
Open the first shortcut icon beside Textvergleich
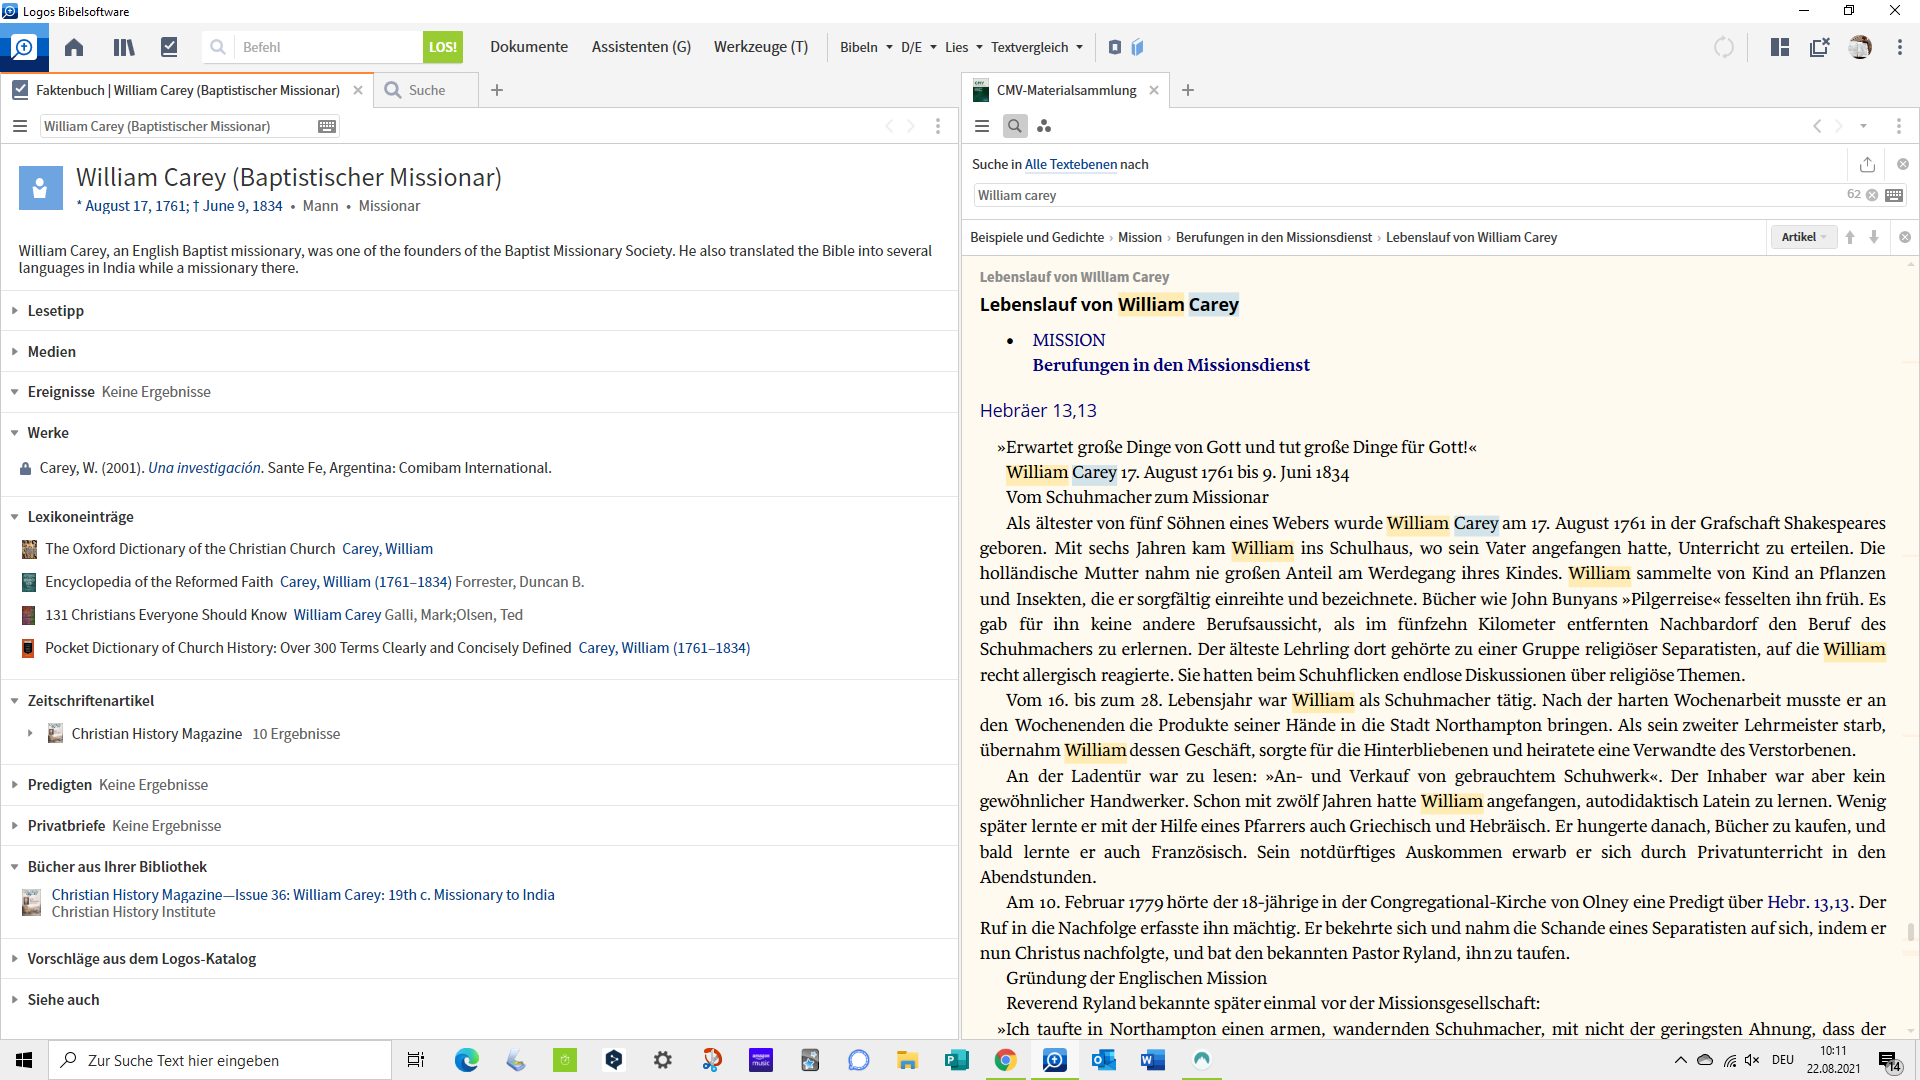pos(1115,47)
